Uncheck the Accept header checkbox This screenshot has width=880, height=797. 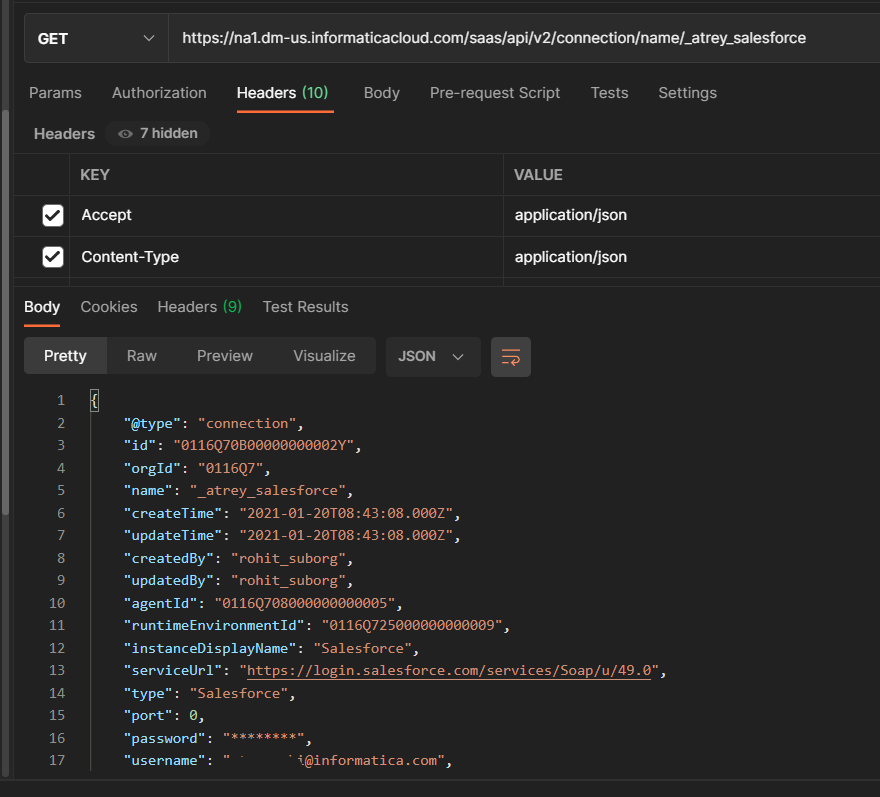point(53,215)
